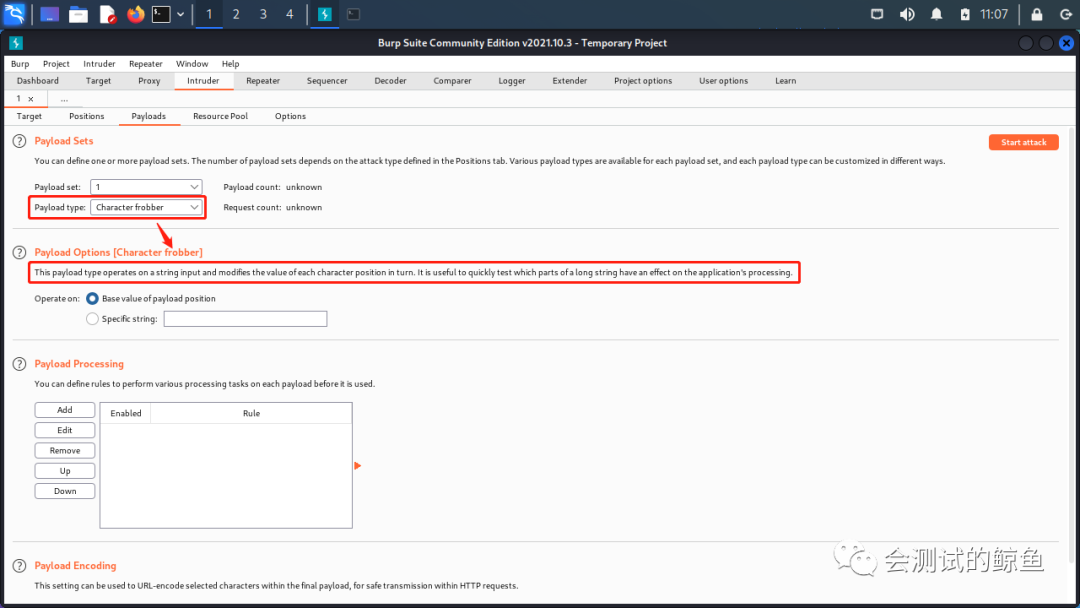This screenshot has height=608, width=1080.
Task: Switch to workspace 2
Action: (236, 14)
